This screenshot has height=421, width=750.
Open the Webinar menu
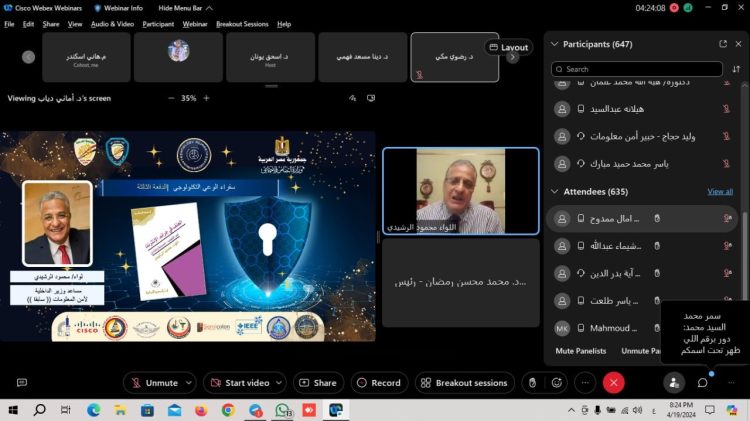coord(195,24)
